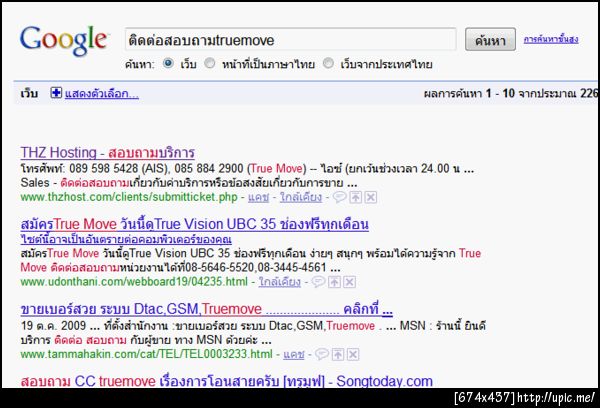Promote the thzhost.com result with up-arrow icon
600x408 pixels.
(x=356, y=197)
